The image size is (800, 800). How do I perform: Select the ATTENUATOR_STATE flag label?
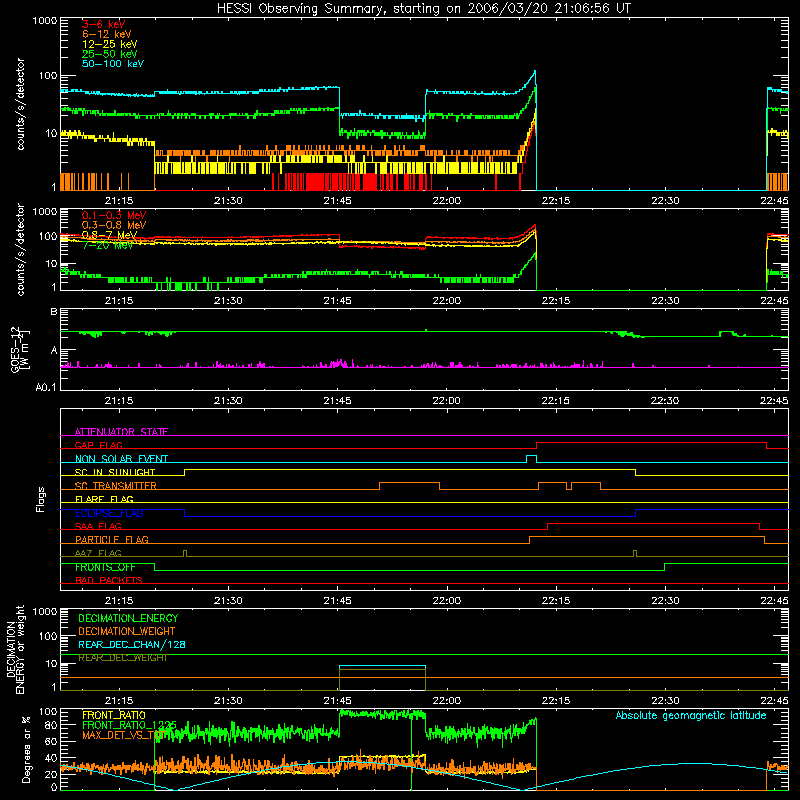(x=121, y=432)
